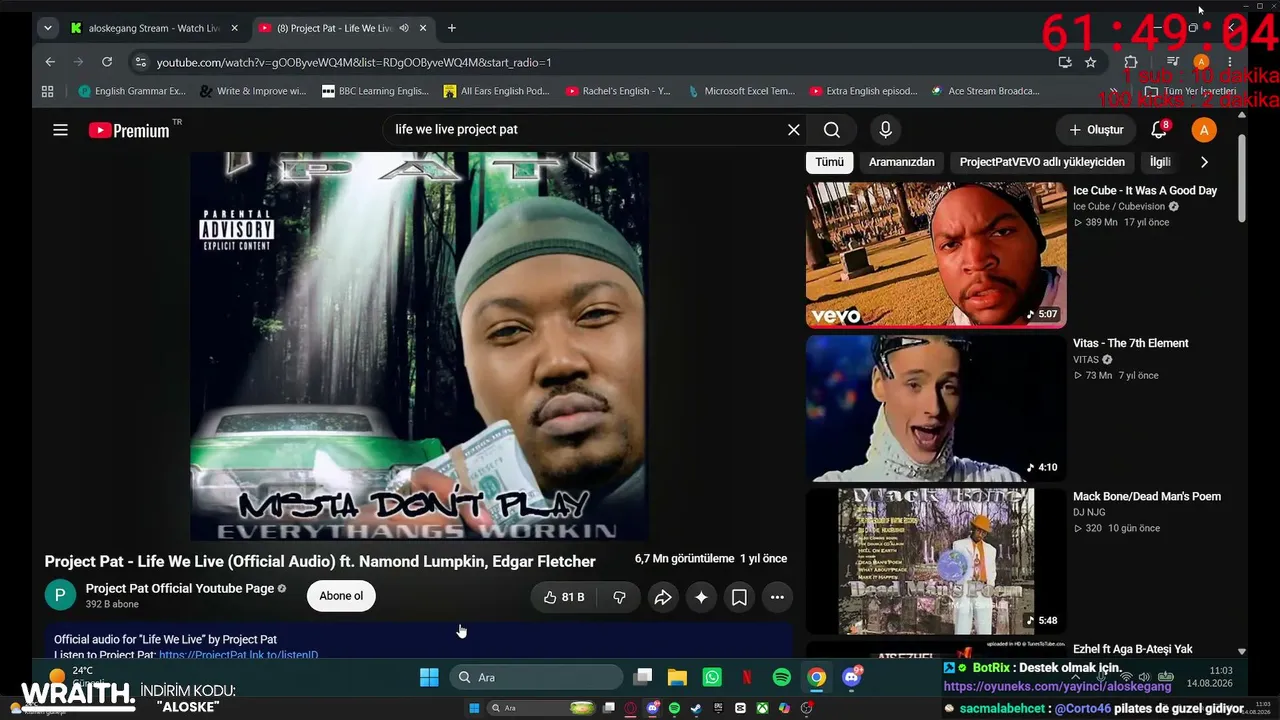Open the Chrome apps grid shortcut

(x=47, y=91)
